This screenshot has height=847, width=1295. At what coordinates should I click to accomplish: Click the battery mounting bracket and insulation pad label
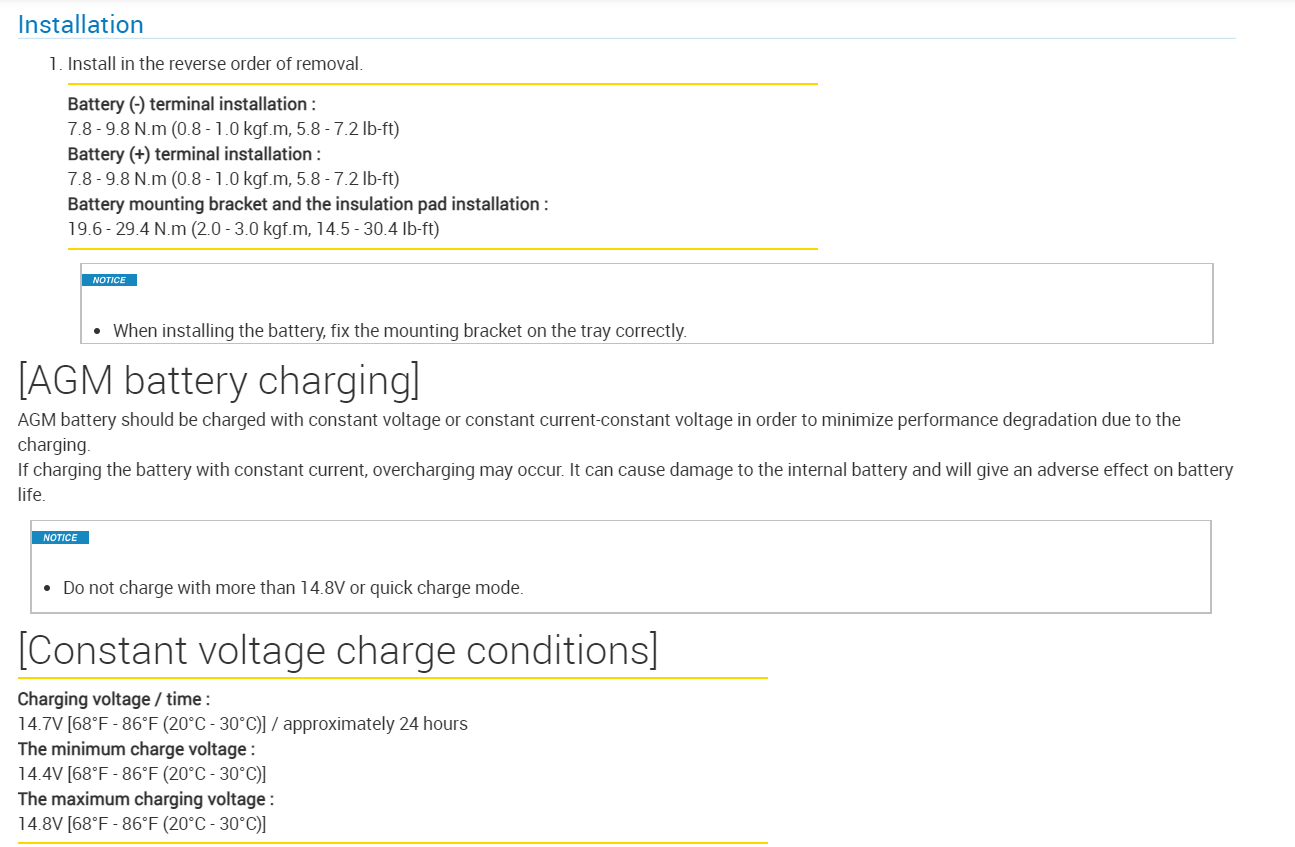pyautogui.click(x=308, y=204)
